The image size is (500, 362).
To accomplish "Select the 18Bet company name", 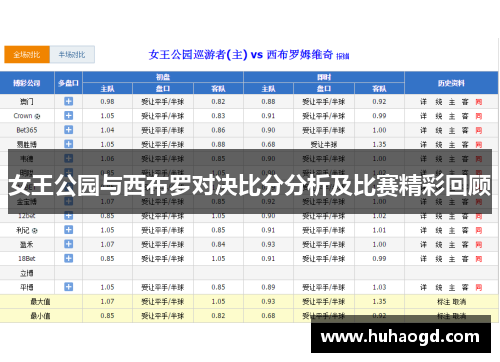I will pos(27,259).
